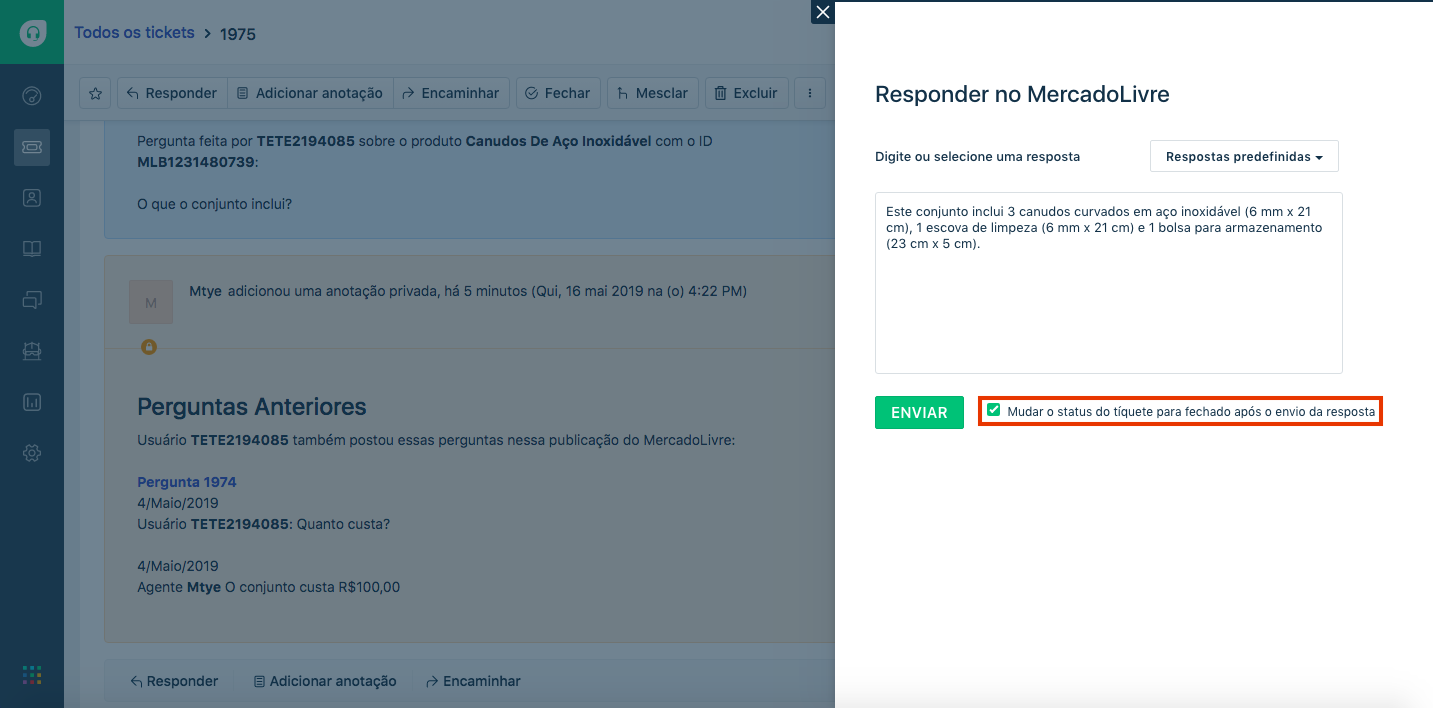Click the Excluir button

click(x=747, y=93)
